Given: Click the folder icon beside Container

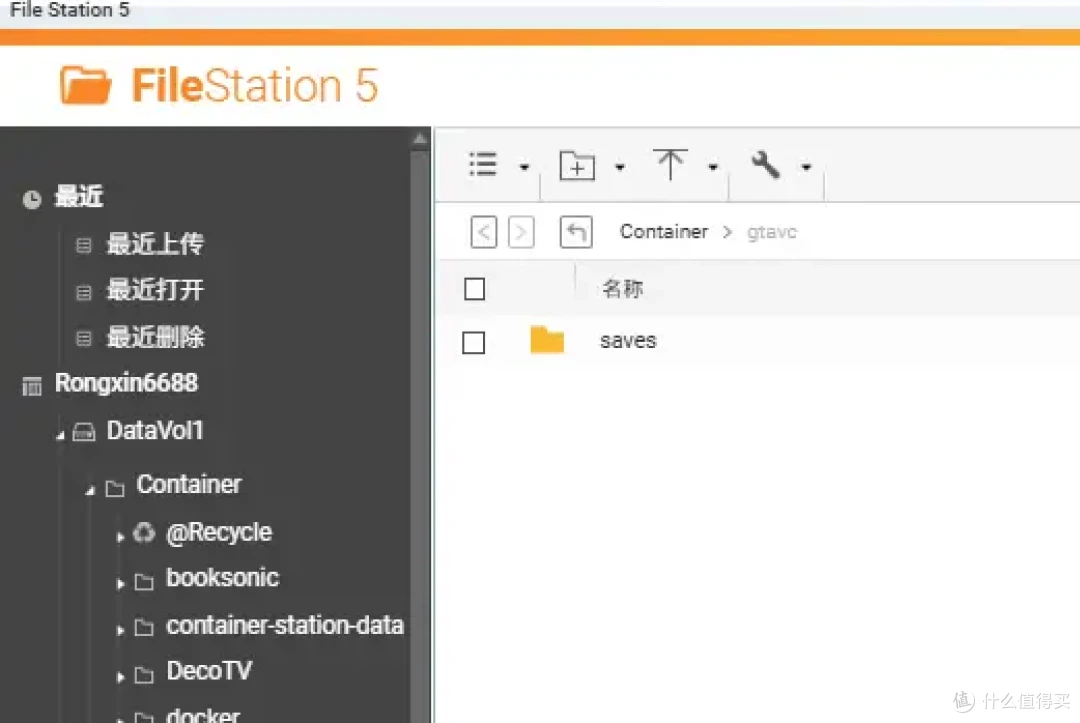Looking at the screenshot, I should 114,488.
